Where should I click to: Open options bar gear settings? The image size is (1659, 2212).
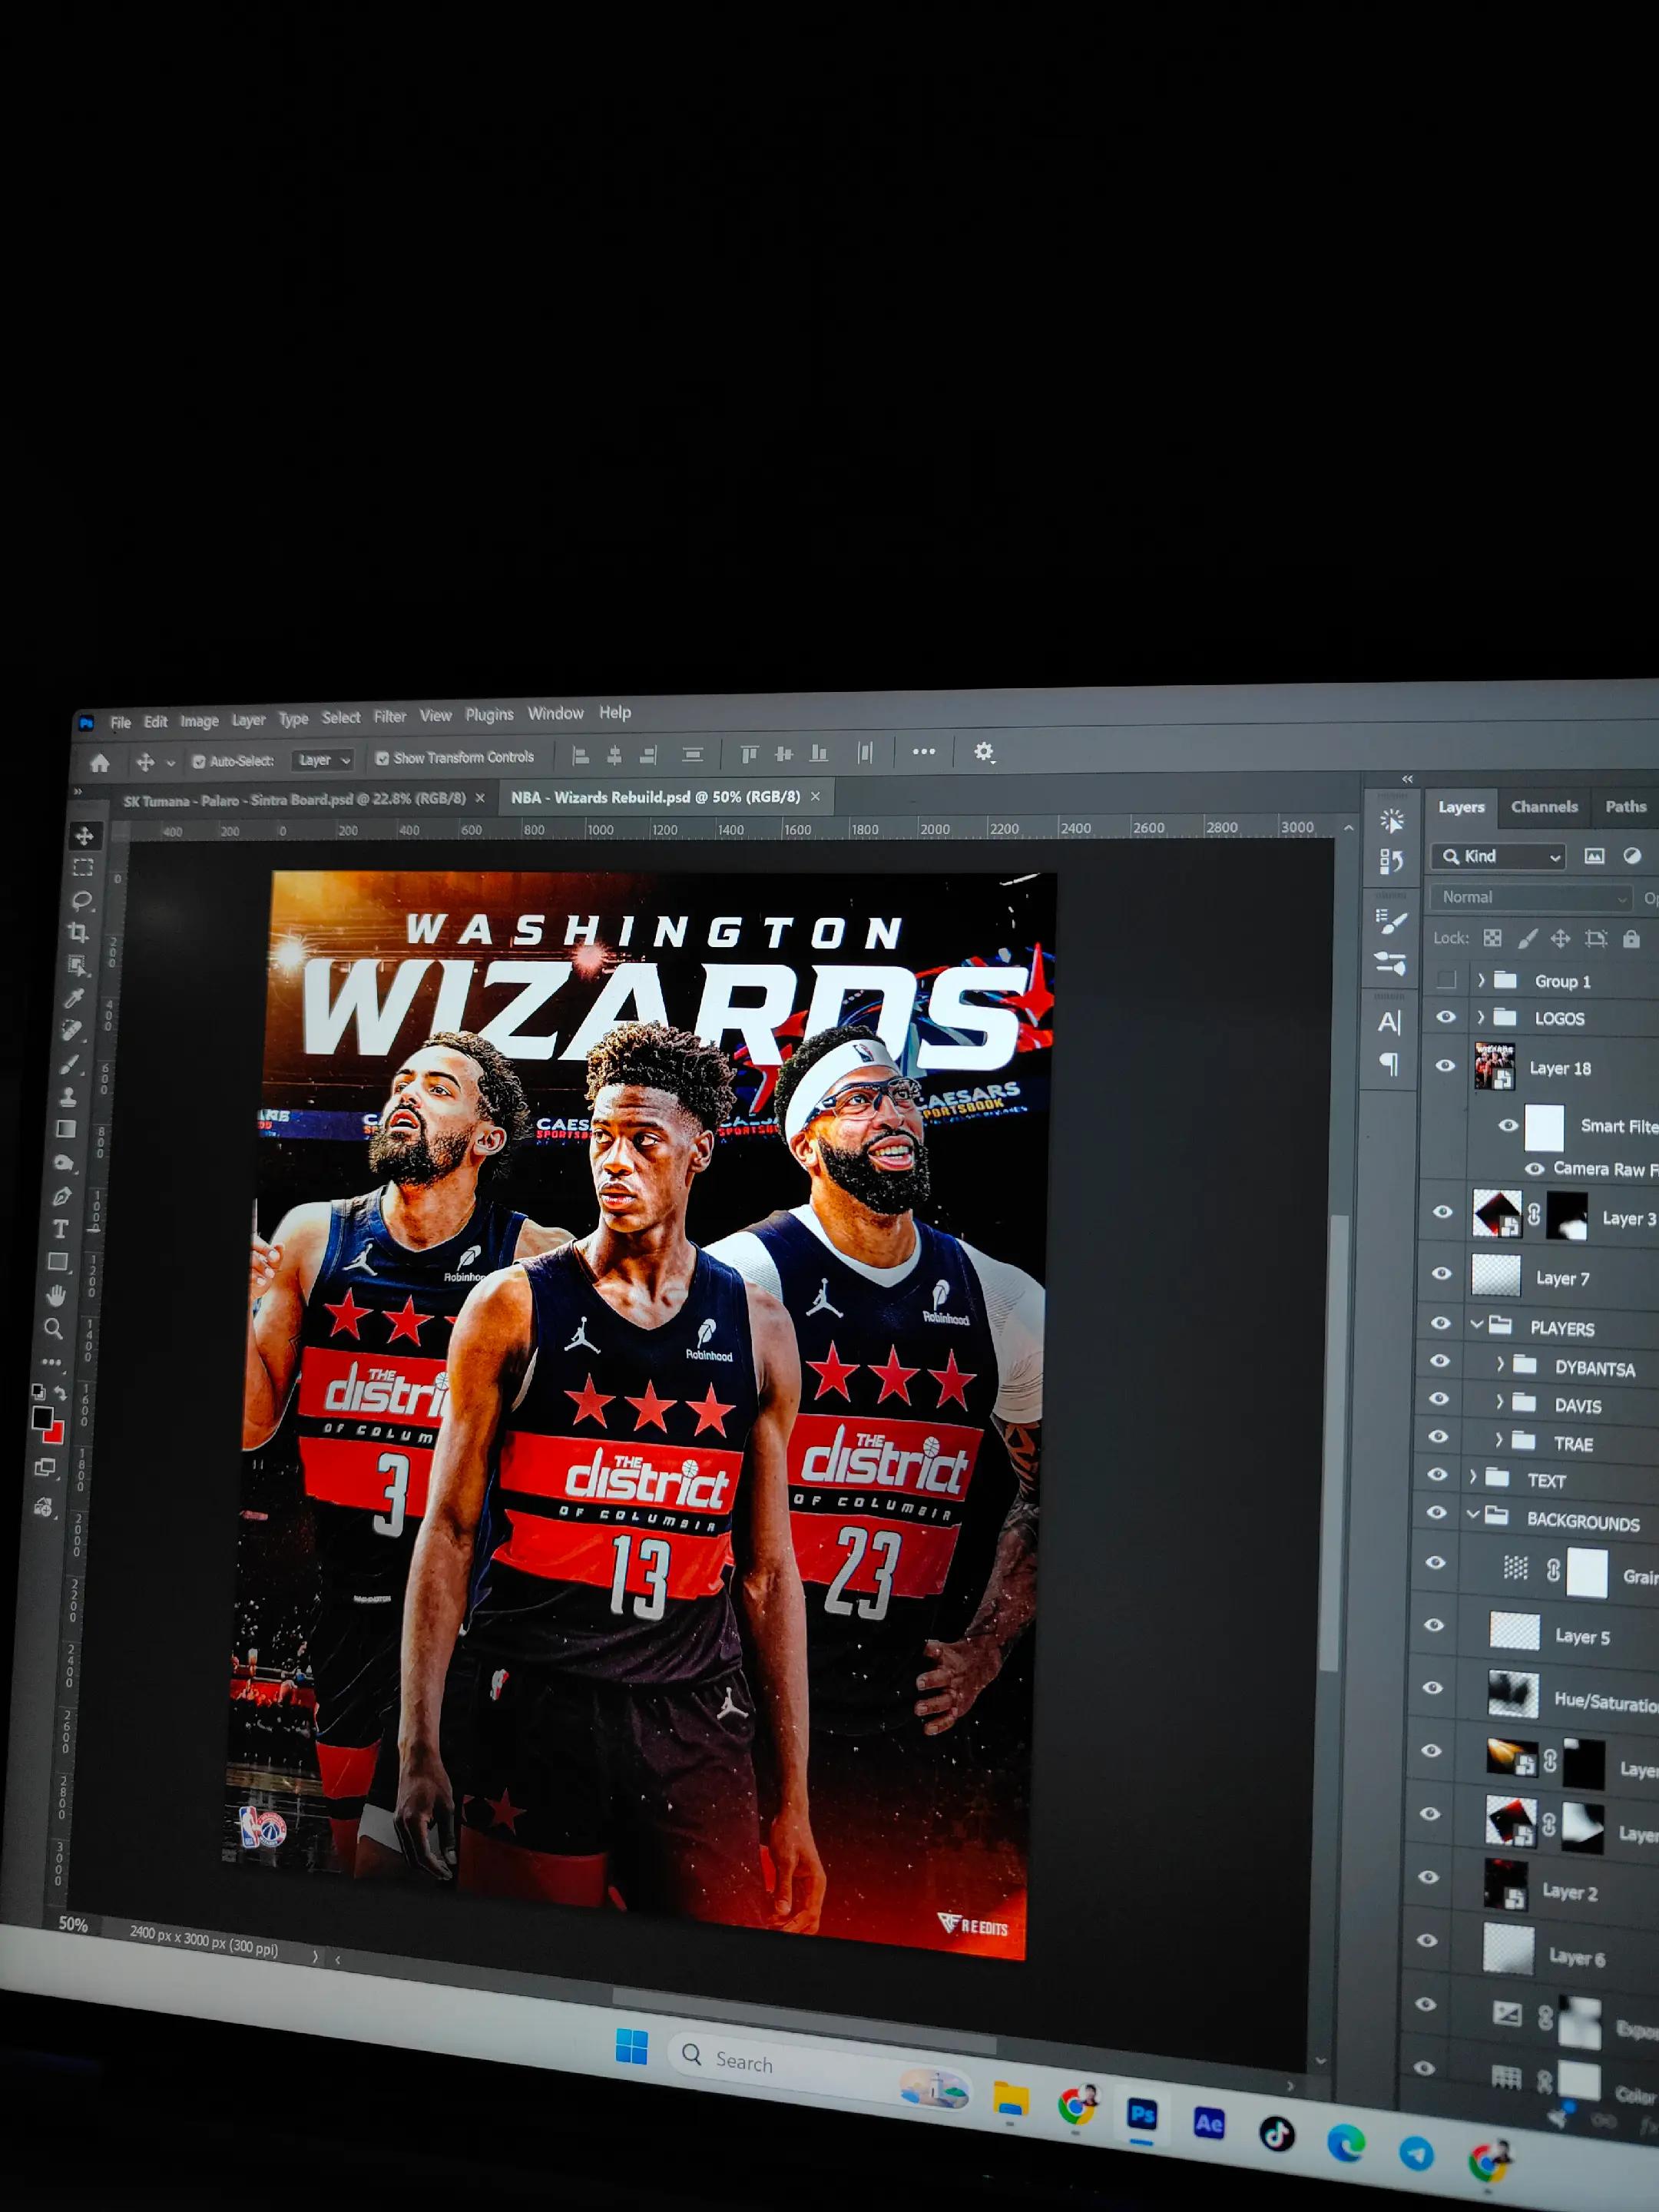click(984, 751)
